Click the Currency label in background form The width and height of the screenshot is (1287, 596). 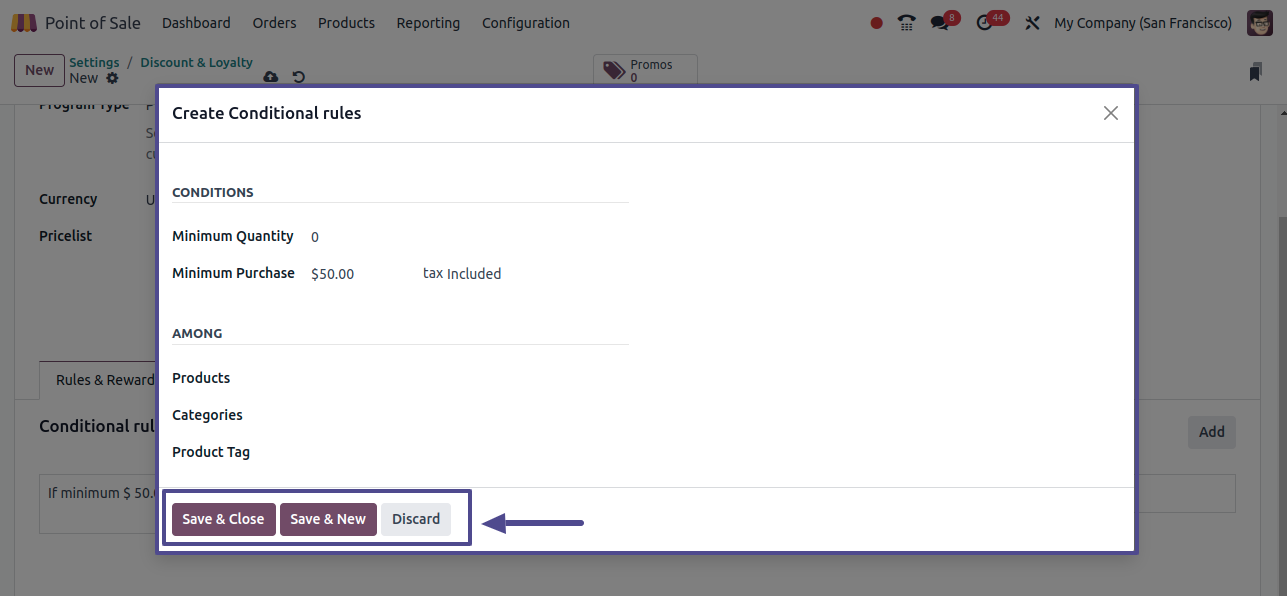(68, 199)
